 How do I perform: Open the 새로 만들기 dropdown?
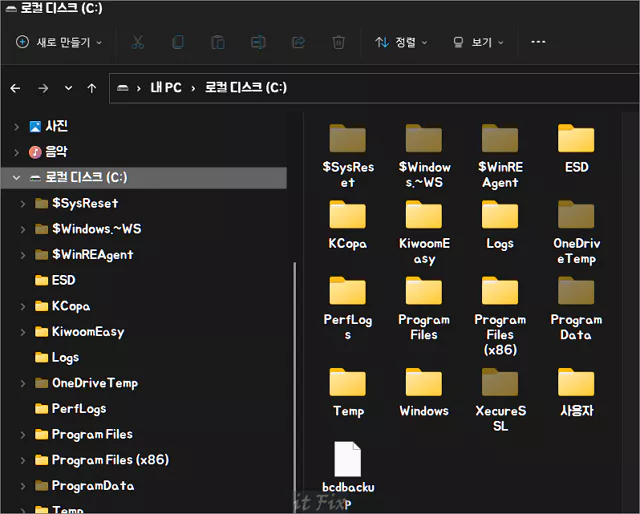point(59,42)
